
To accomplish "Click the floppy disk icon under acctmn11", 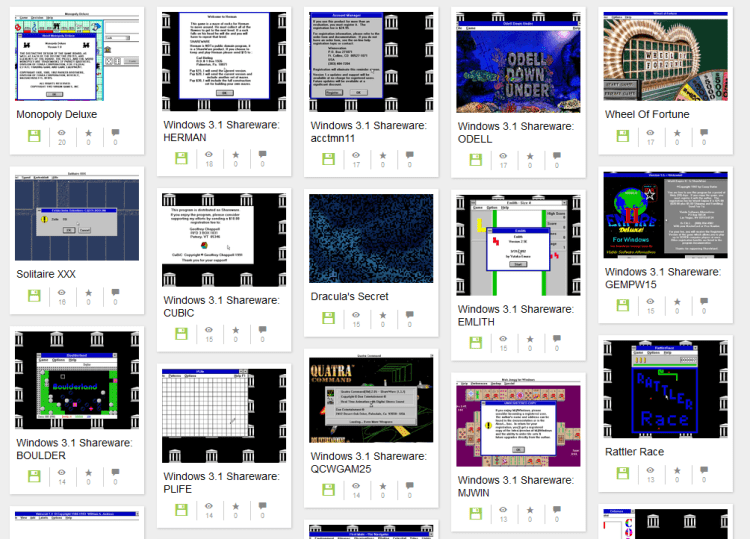I will tap(329, 159).
